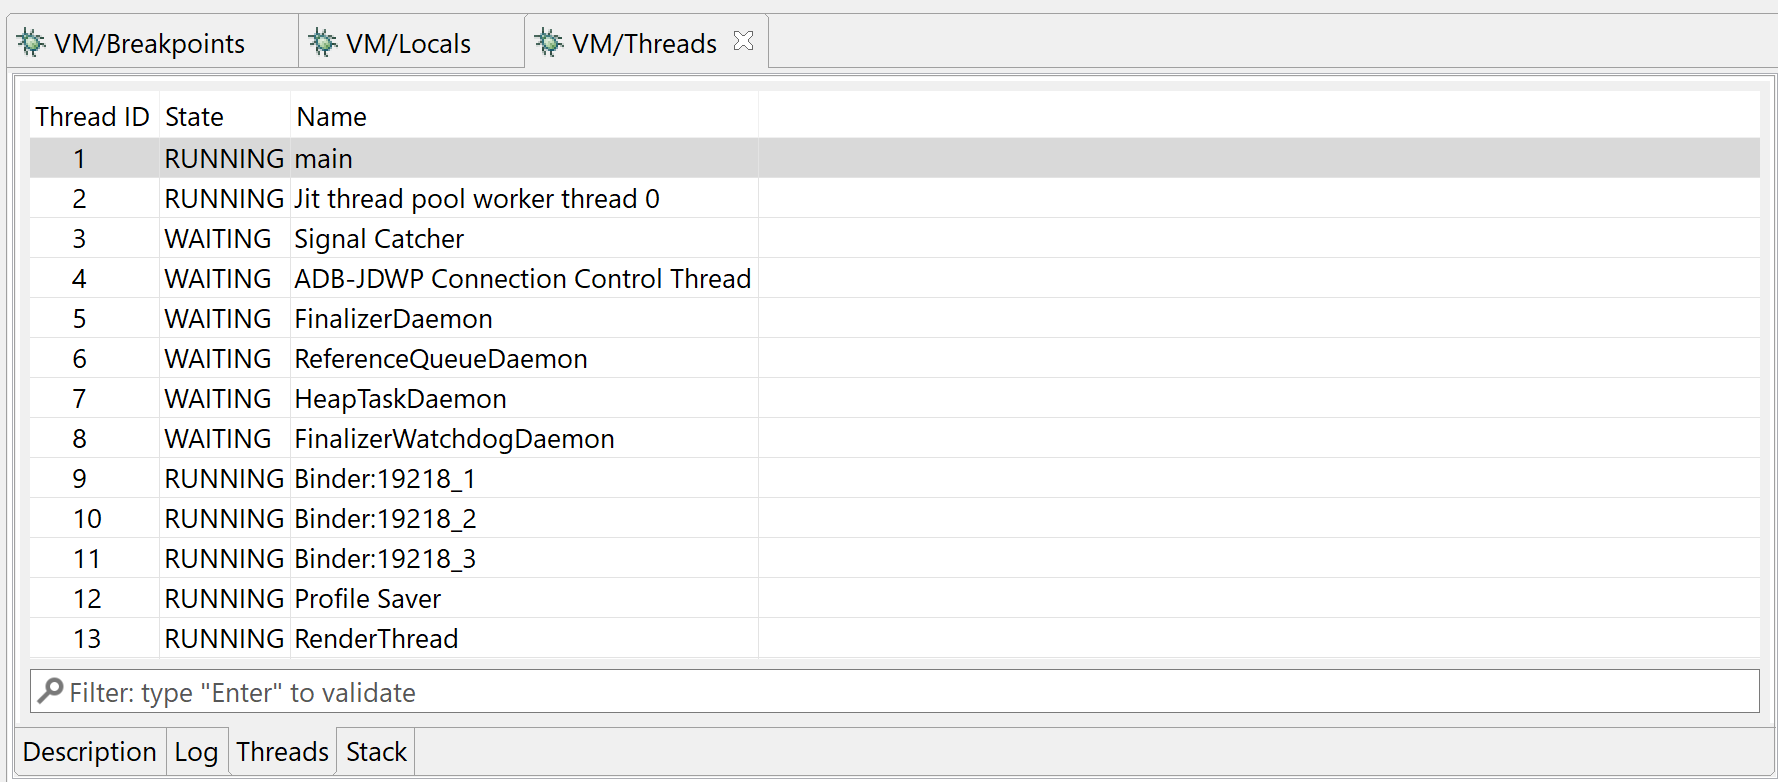1778x782 pixels.
Task: Select the Signal Catcher thread row
Action: (x=895, y=238)
